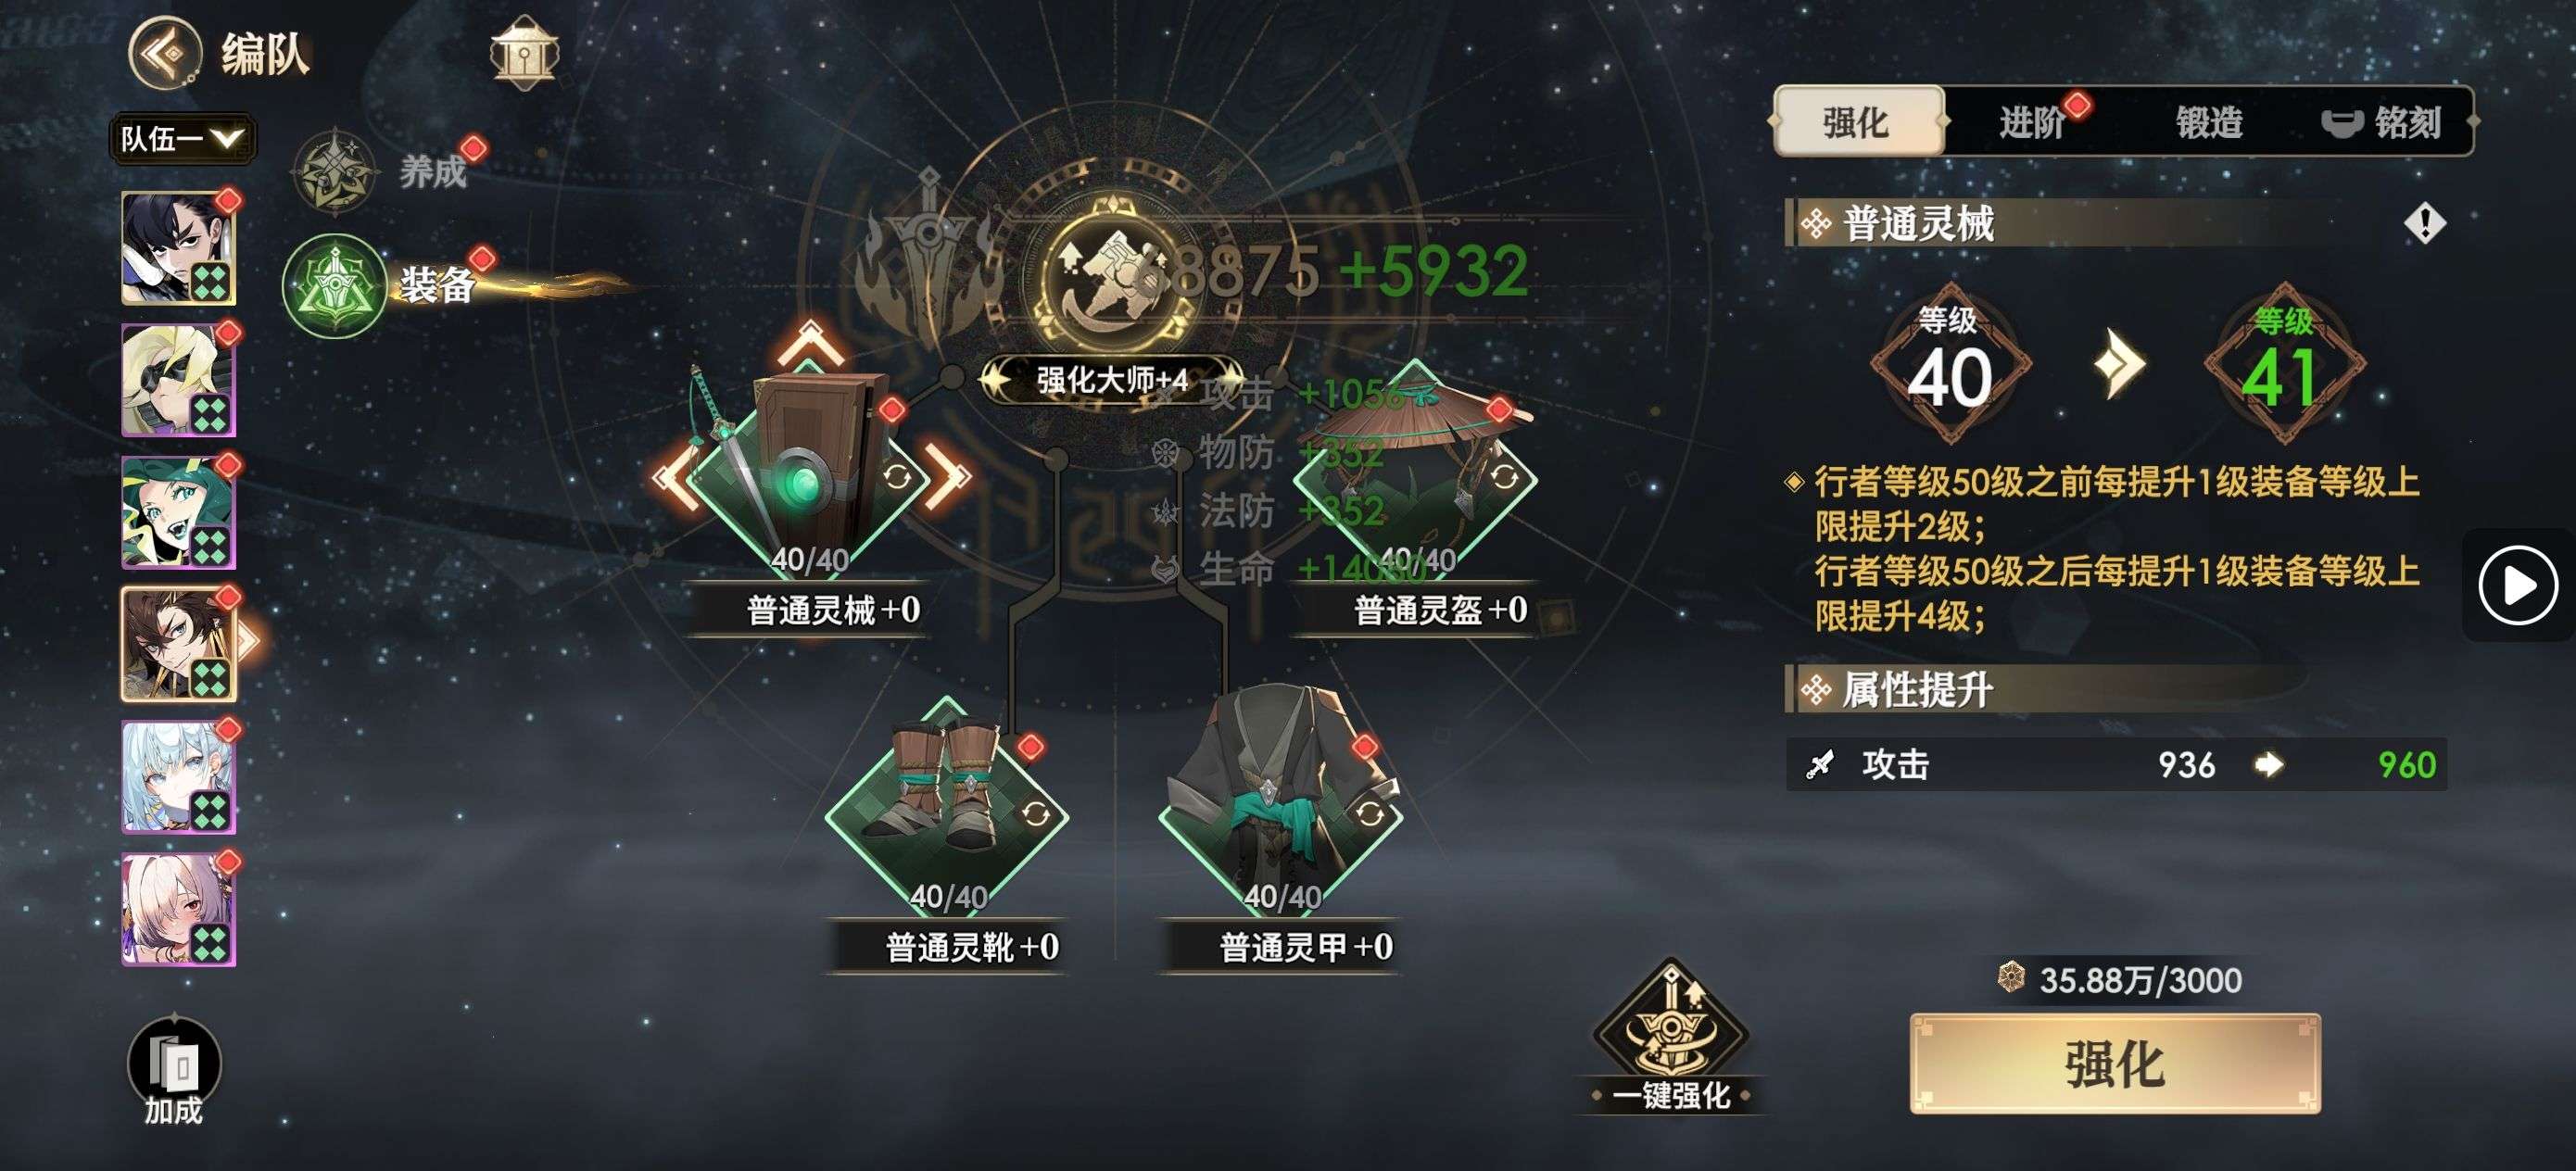Open the lantern shrine icon at top
Viewport: 2576px width, 1171px height.
coord(523,53)
